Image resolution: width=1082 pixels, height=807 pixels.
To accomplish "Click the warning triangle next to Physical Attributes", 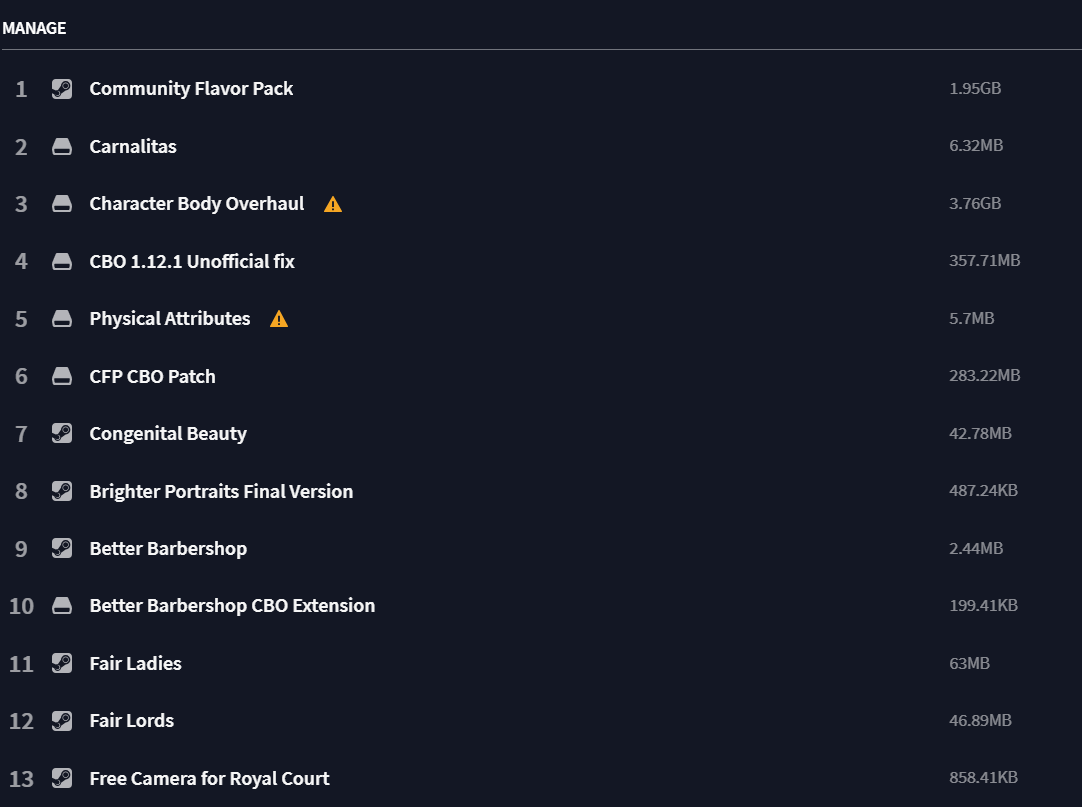I will (279, 319).
